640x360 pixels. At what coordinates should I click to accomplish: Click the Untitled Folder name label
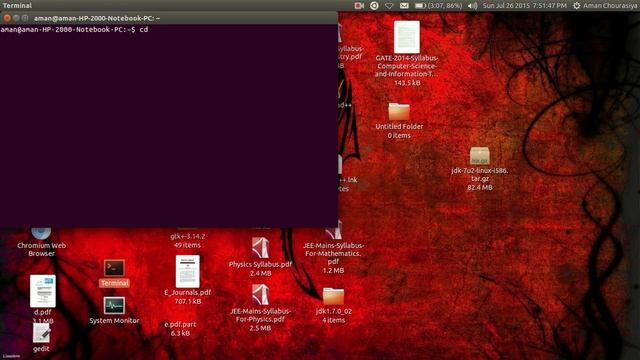[399, 127]
